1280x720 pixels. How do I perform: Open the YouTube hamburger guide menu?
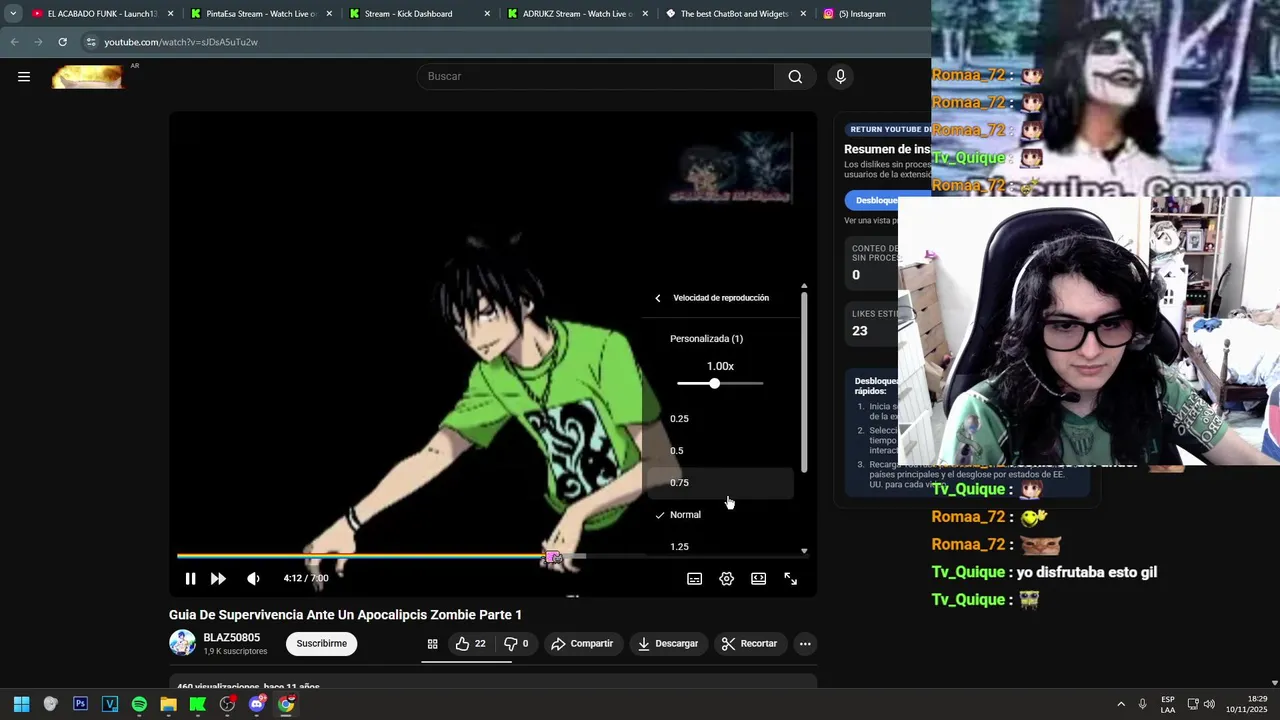click(x=24, y=76)
